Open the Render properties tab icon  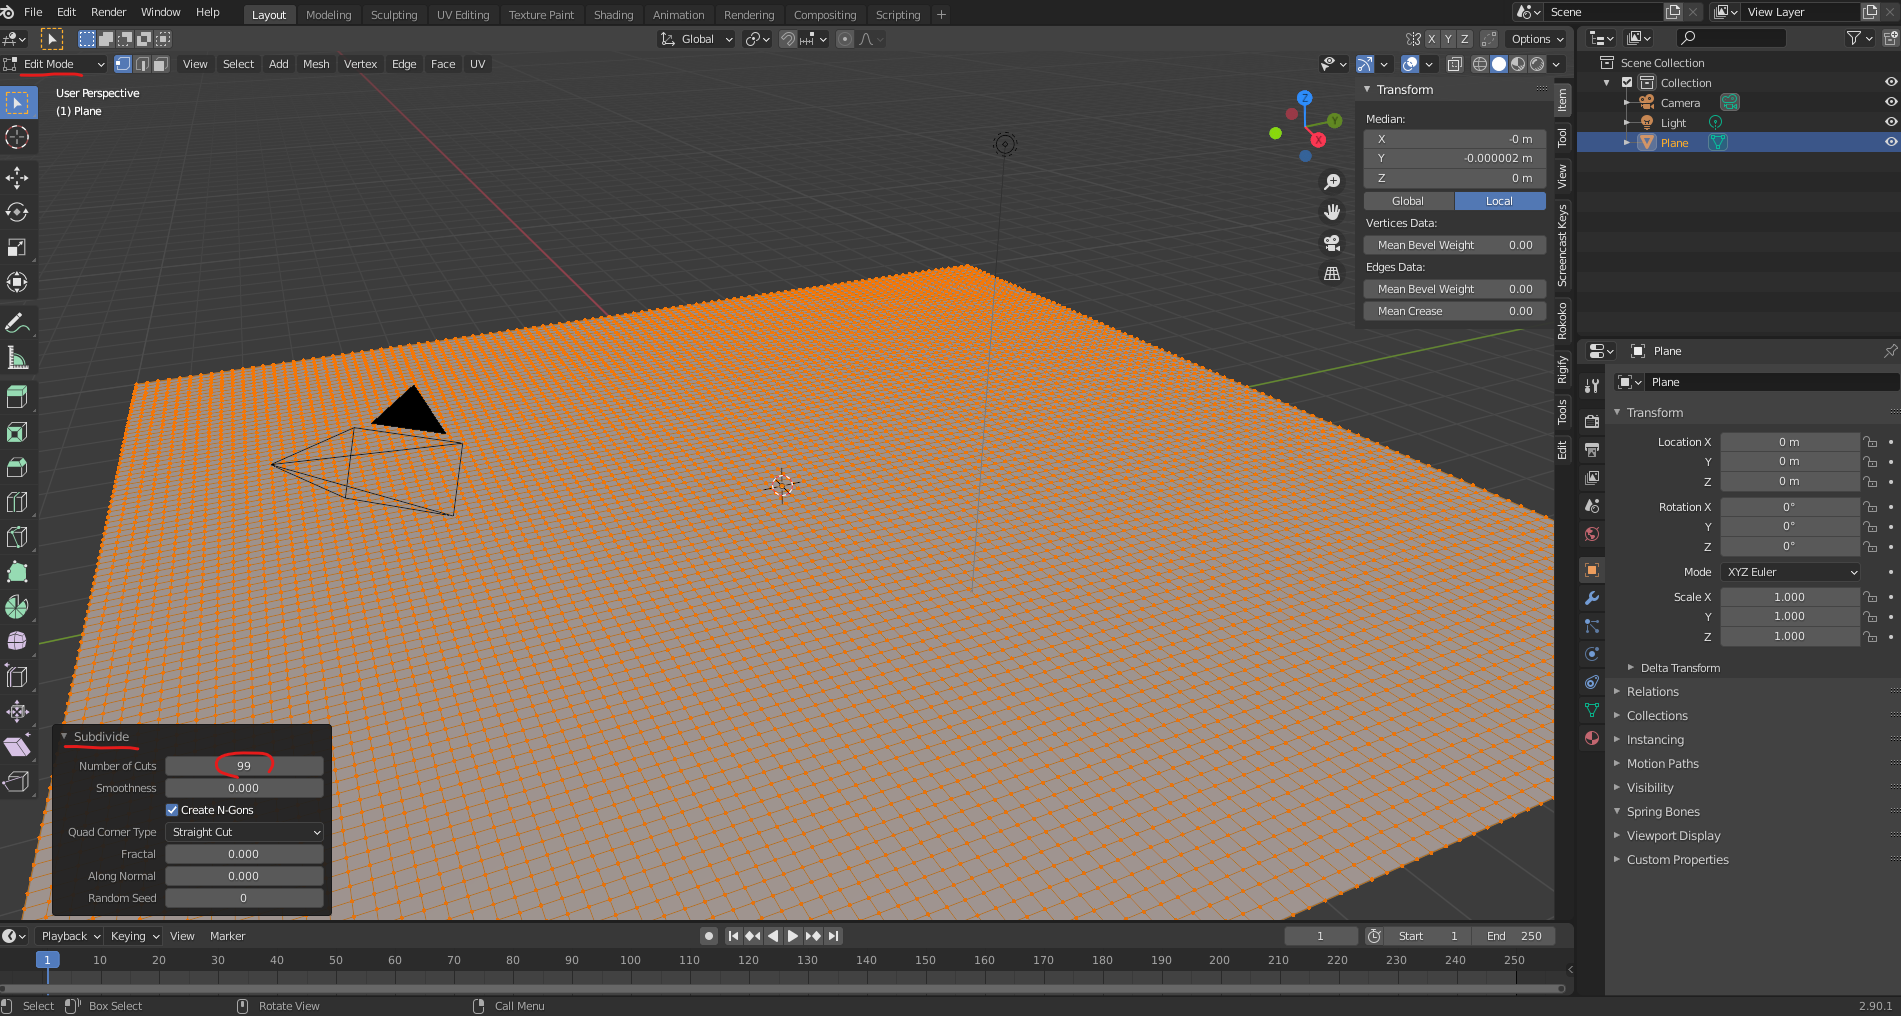1592,422
